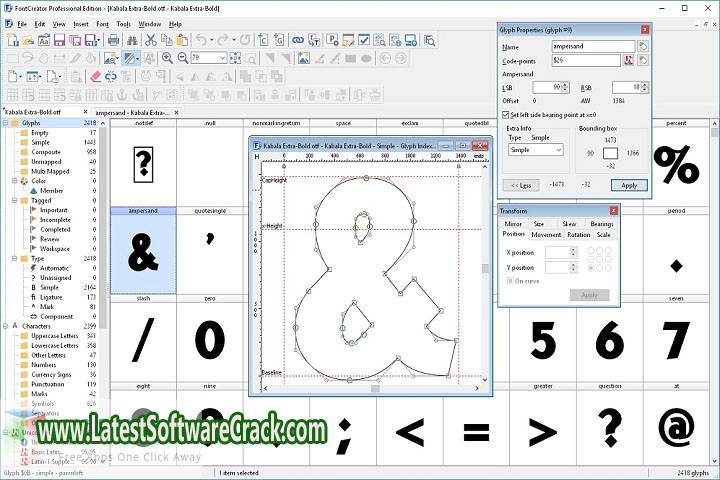This screenshot has width=720, height=480.
Task: Zoom in with the plus magnifier icon
Action: click(x=167, y=58)
